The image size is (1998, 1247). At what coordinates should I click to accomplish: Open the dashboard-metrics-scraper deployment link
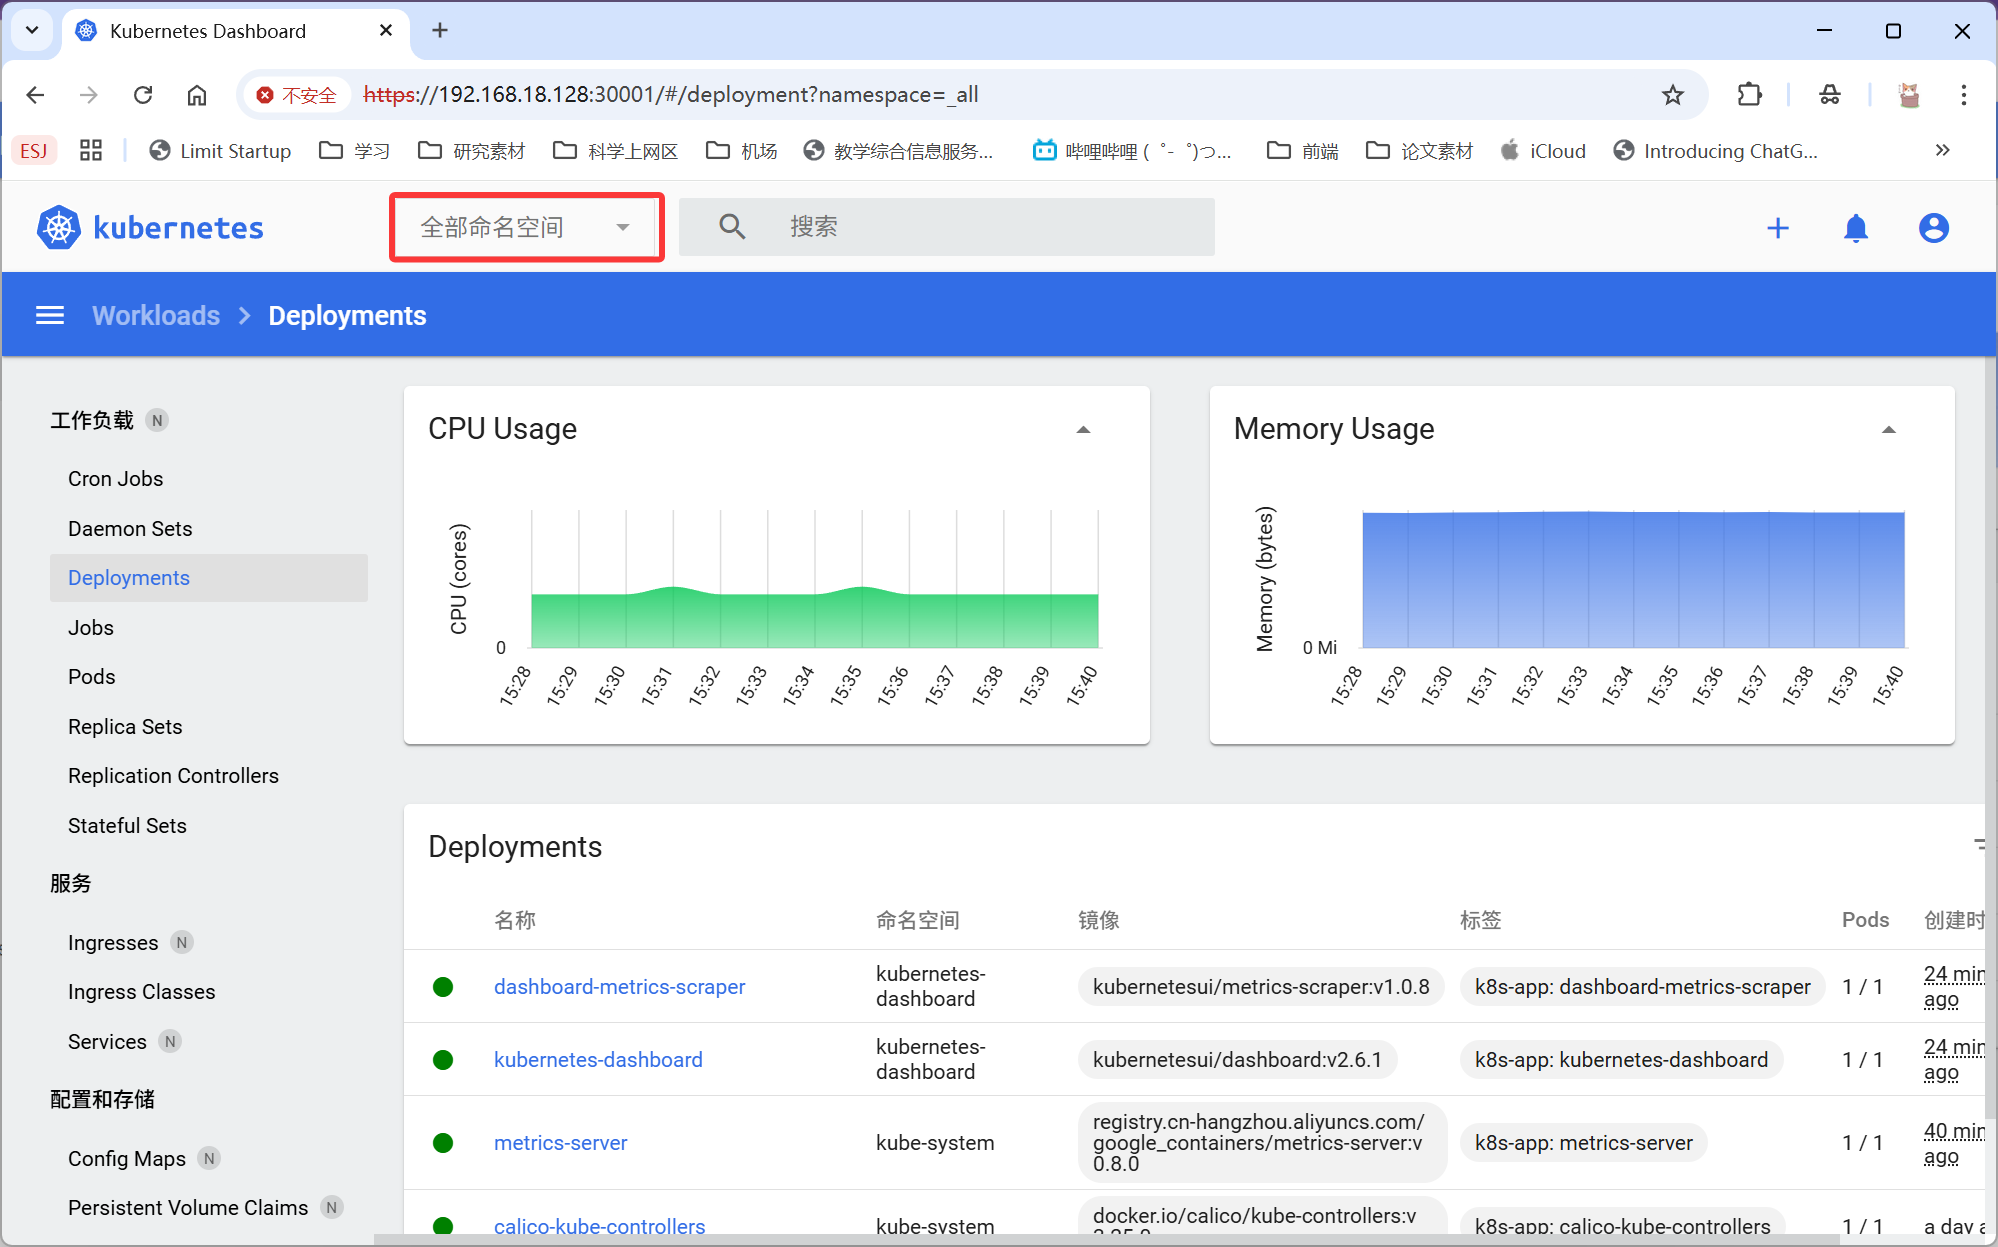[x=619, y=987]
